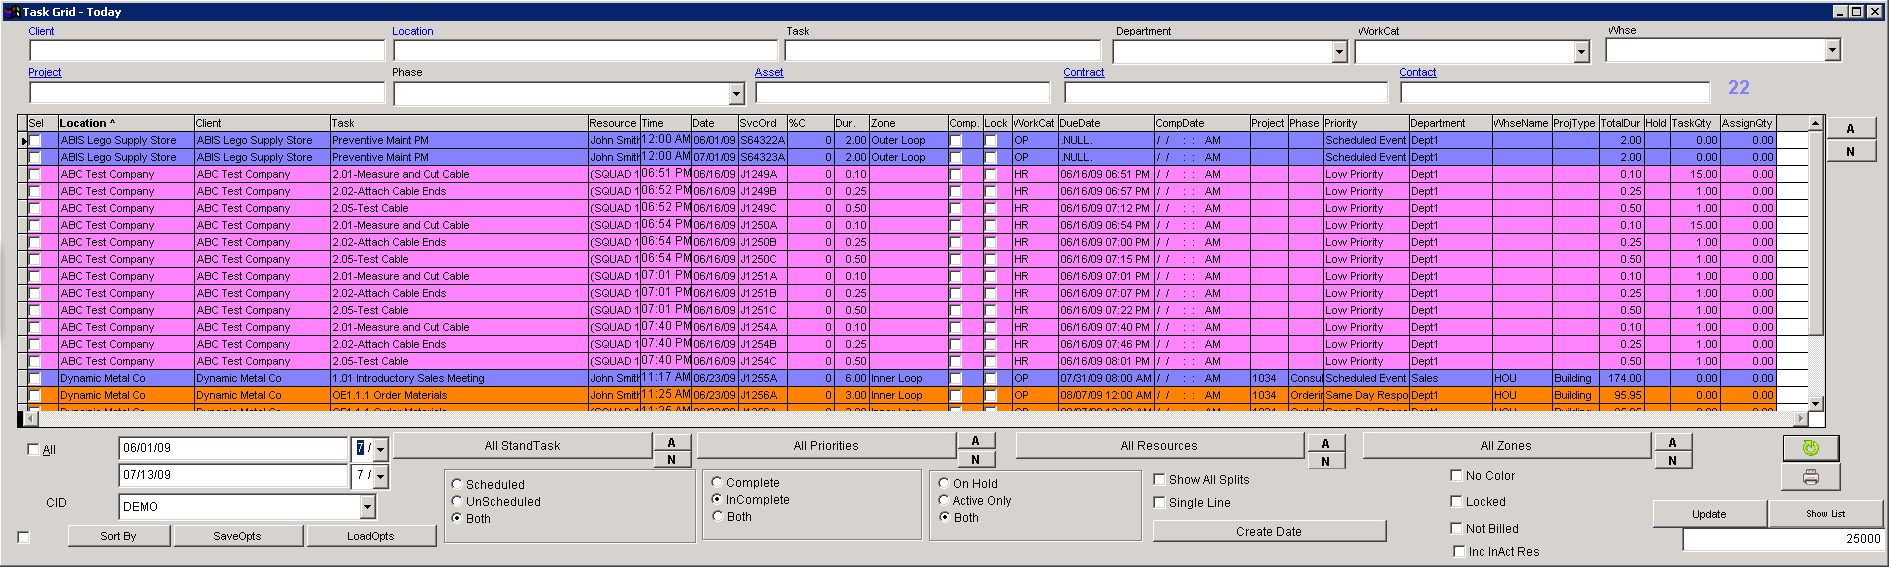Enable the Show All Splits checkbox
This screenshot has height=567, width=1889.
coord(1160,480)
